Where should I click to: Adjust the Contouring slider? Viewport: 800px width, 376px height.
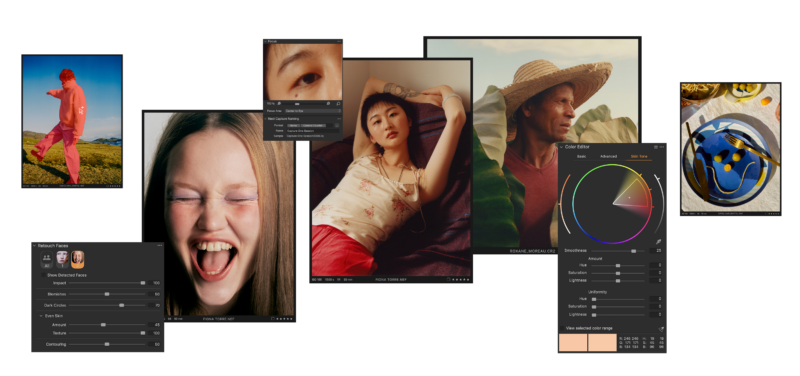click(x=107, y=344)
